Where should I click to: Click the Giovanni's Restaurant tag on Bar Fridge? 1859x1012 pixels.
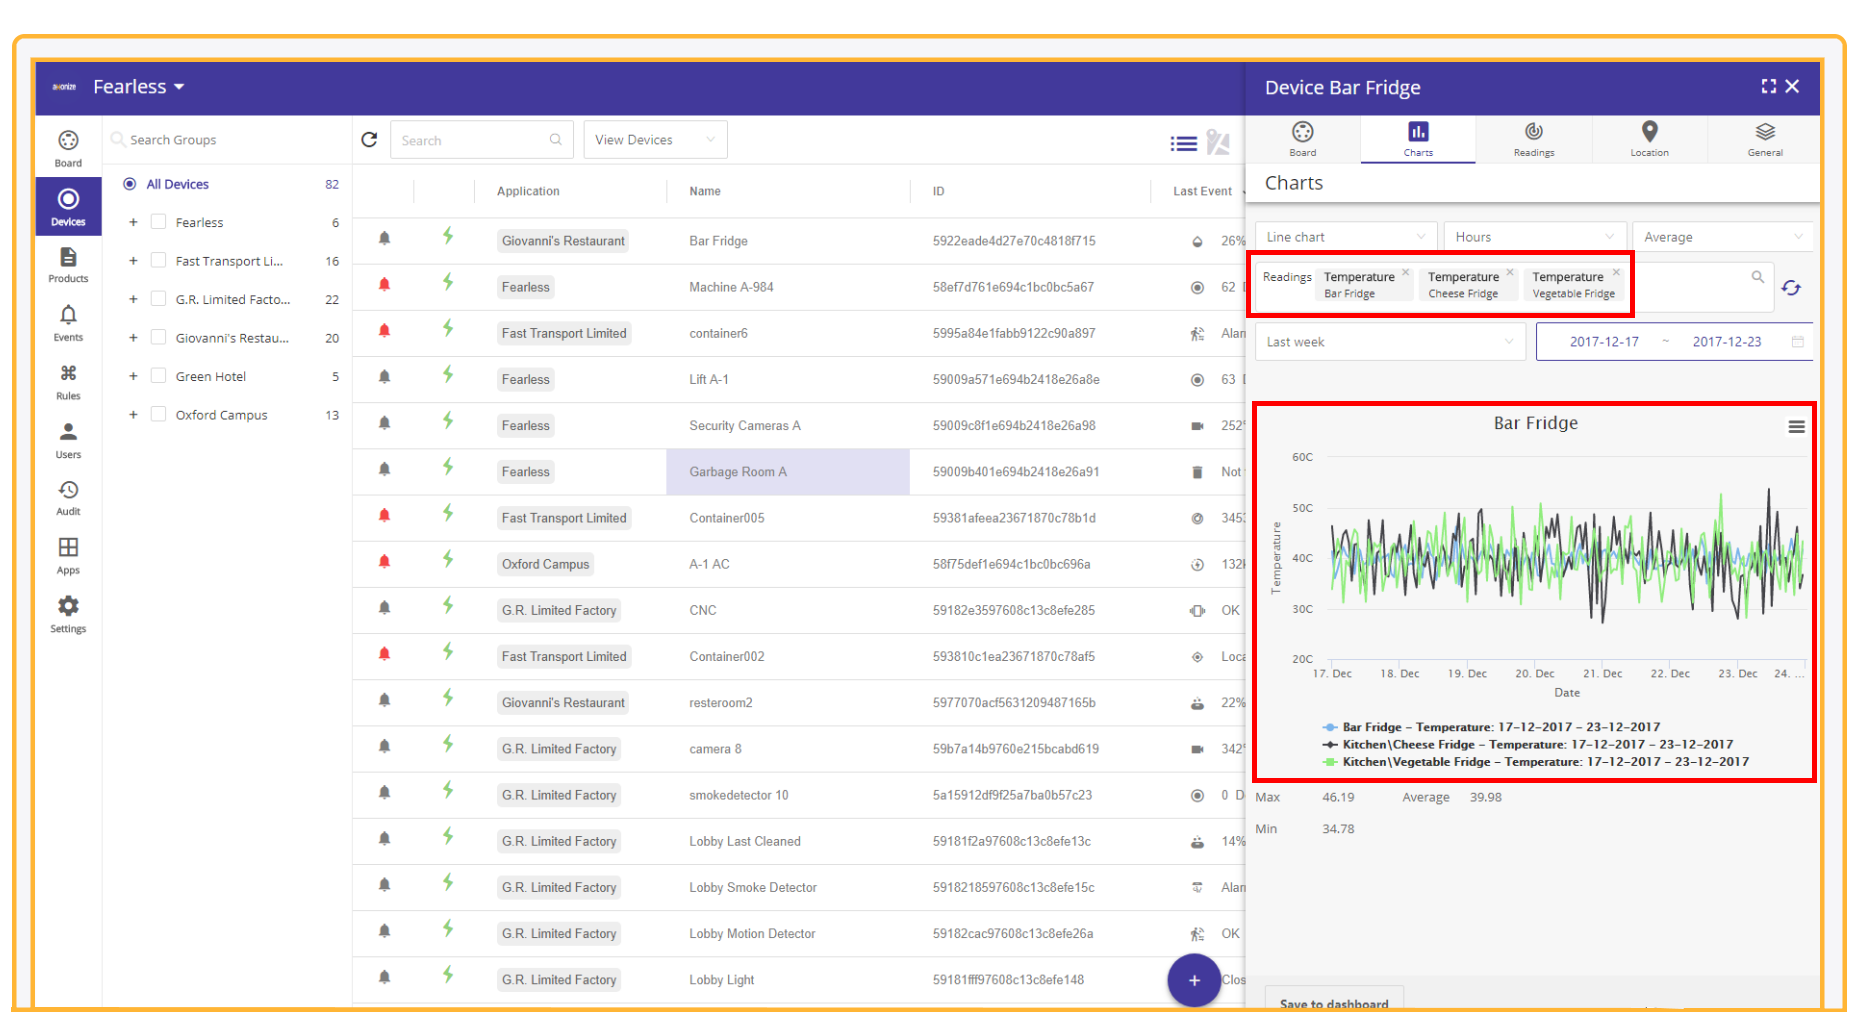click(x=563, y=241)
